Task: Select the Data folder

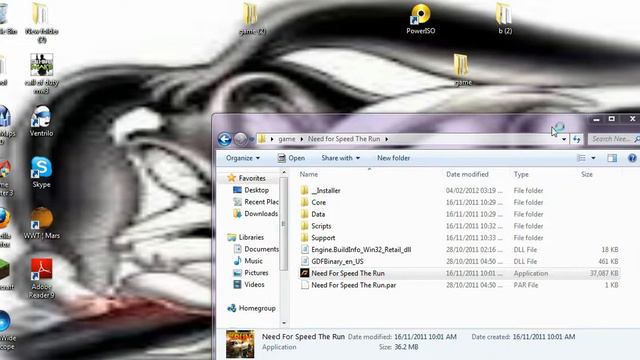Action: 318,214
